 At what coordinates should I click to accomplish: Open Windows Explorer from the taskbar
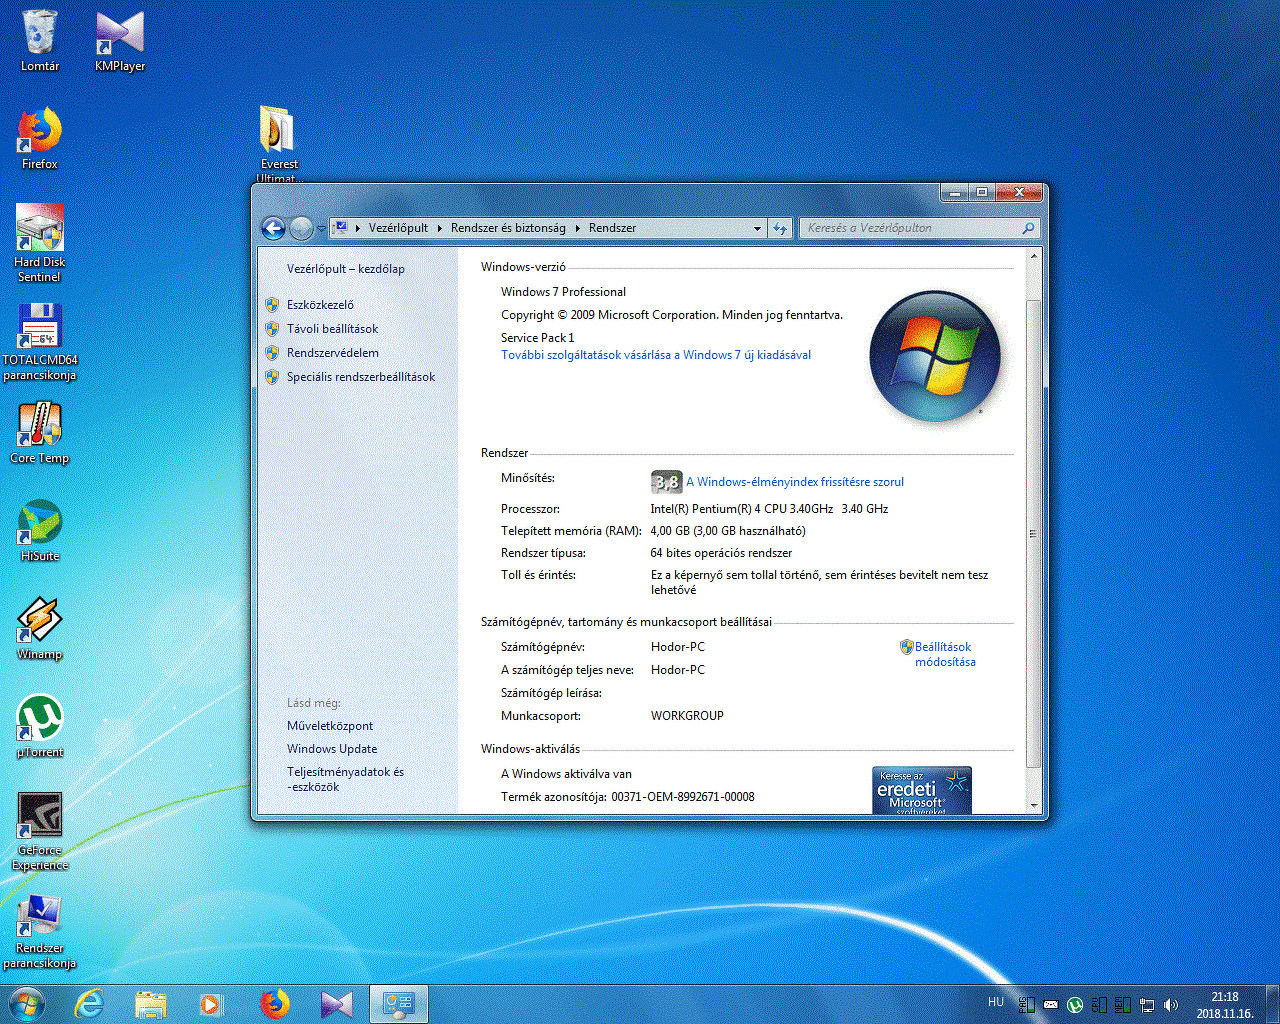(x=151, y=1003)
